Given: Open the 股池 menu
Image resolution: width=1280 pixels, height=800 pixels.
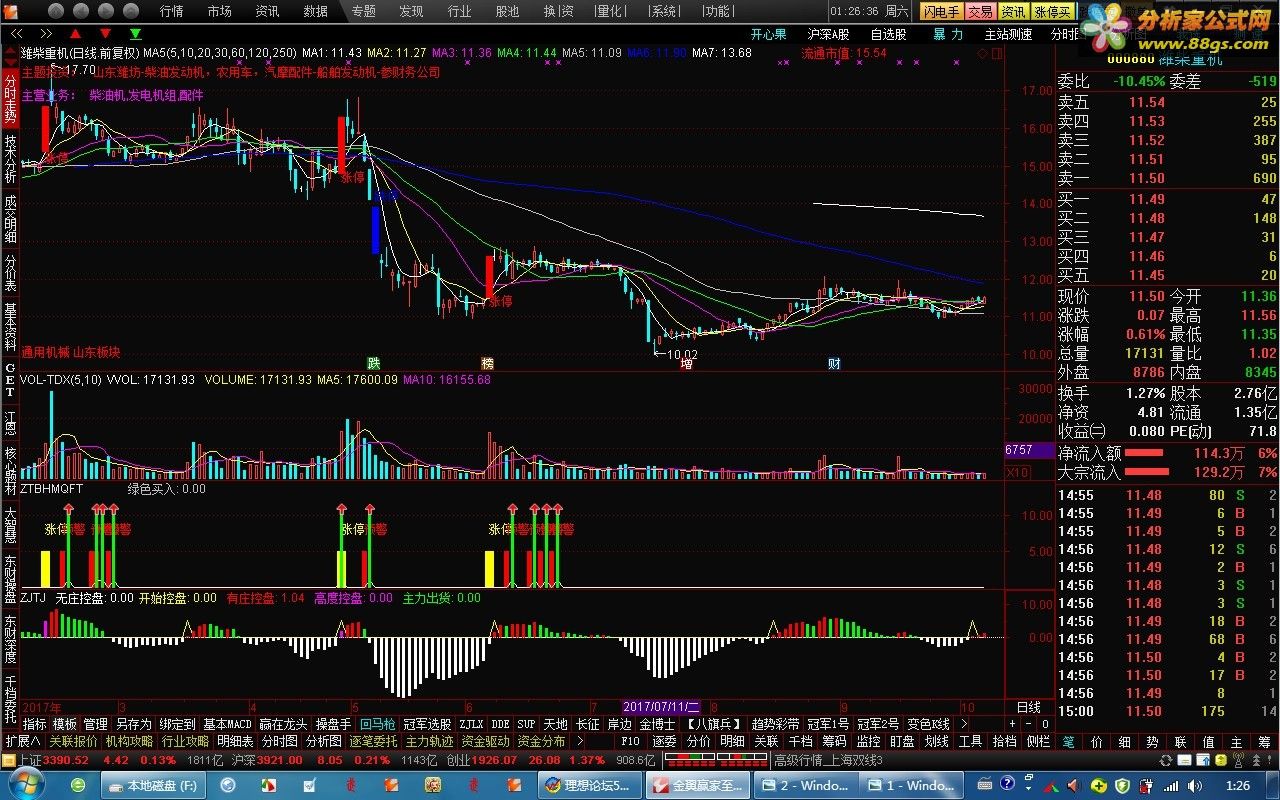Looking at the screenshot, I should pos(507,11).
